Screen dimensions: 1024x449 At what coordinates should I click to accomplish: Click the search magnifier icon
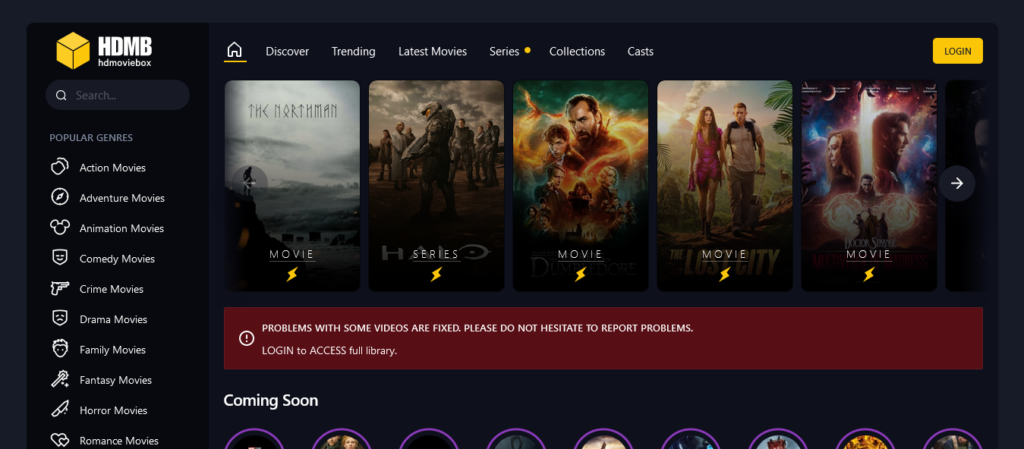61,95
